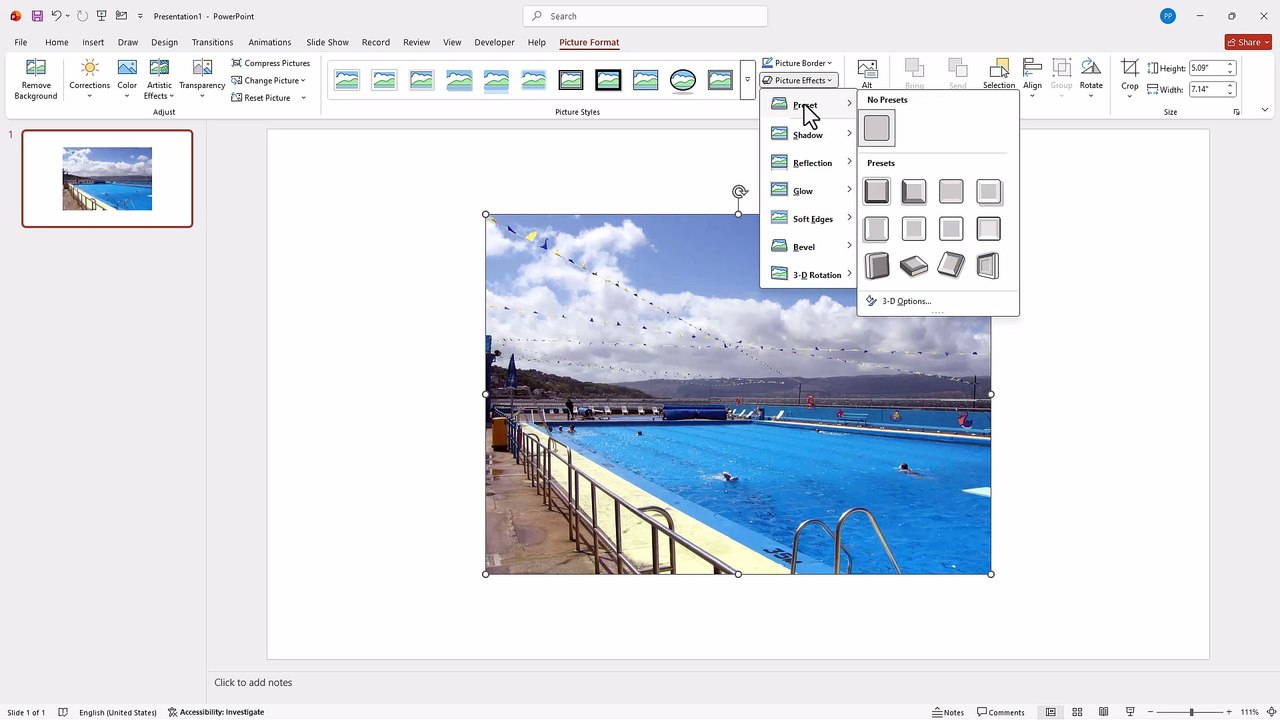Click the Remove Background icon
This screenshot has width=1280, height=720.
(x=35, y=69)
